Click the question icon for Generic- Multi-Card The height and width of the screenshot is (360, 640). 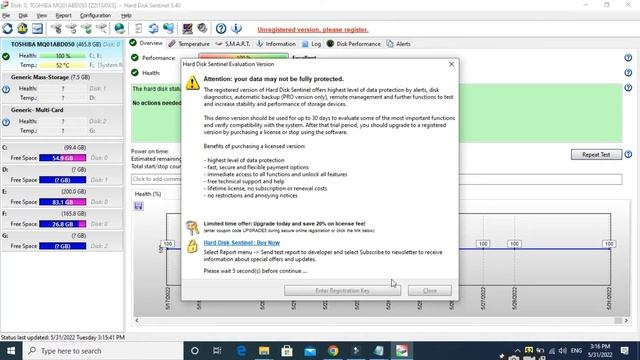click(x=6, y=122)
